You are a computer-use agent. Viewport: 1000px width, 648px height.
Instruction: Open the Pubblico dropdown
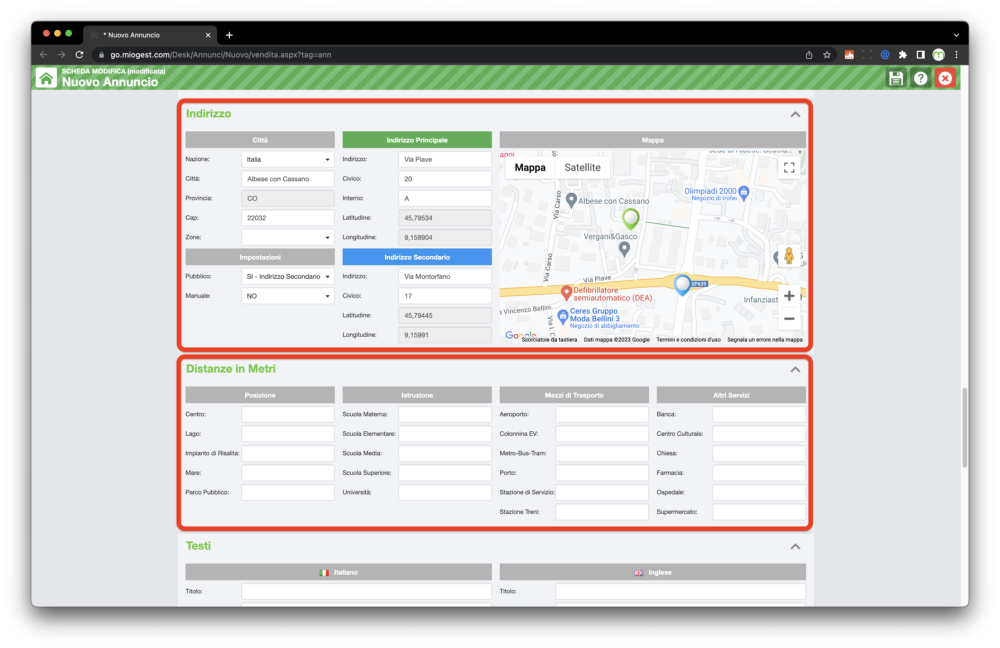click(288, 277)
